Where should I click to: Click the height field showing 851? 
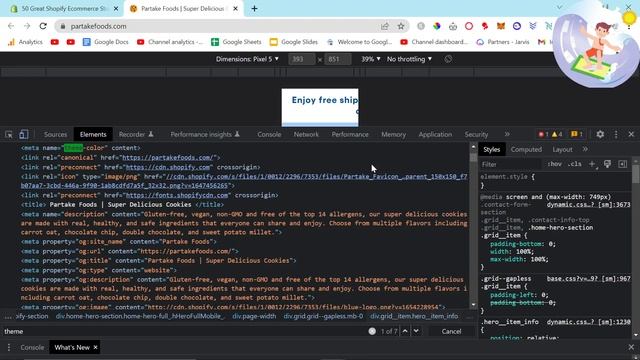(338, 59)
